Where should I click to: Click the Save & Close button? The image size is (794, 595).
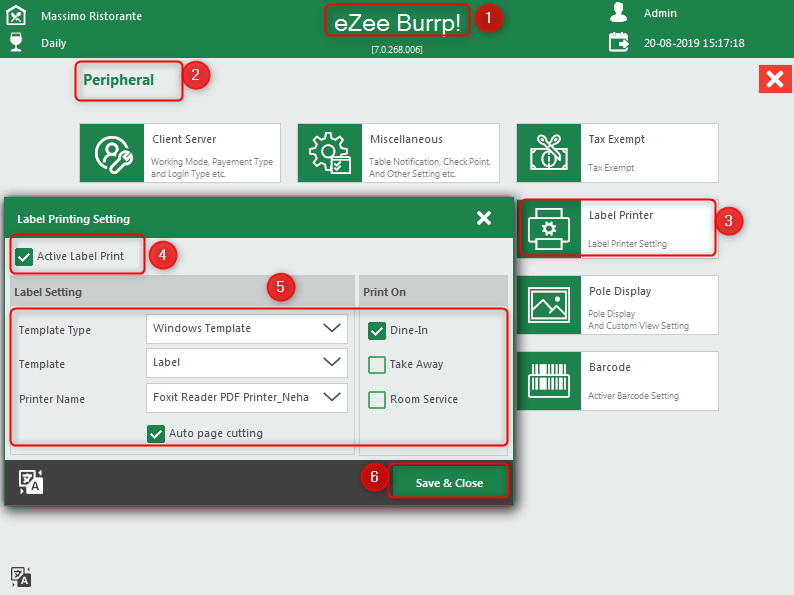click(449, 483)
